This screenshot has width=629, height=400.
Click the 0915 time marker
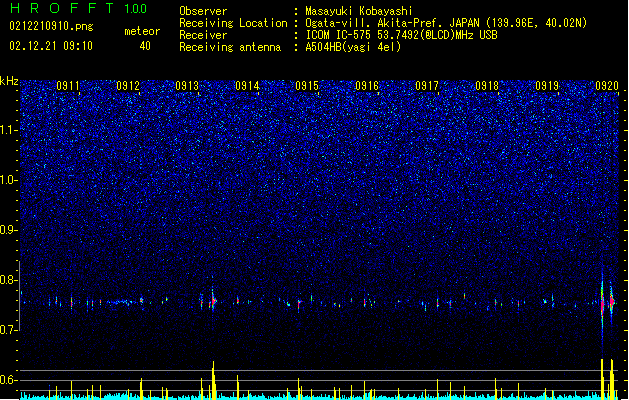307,86
